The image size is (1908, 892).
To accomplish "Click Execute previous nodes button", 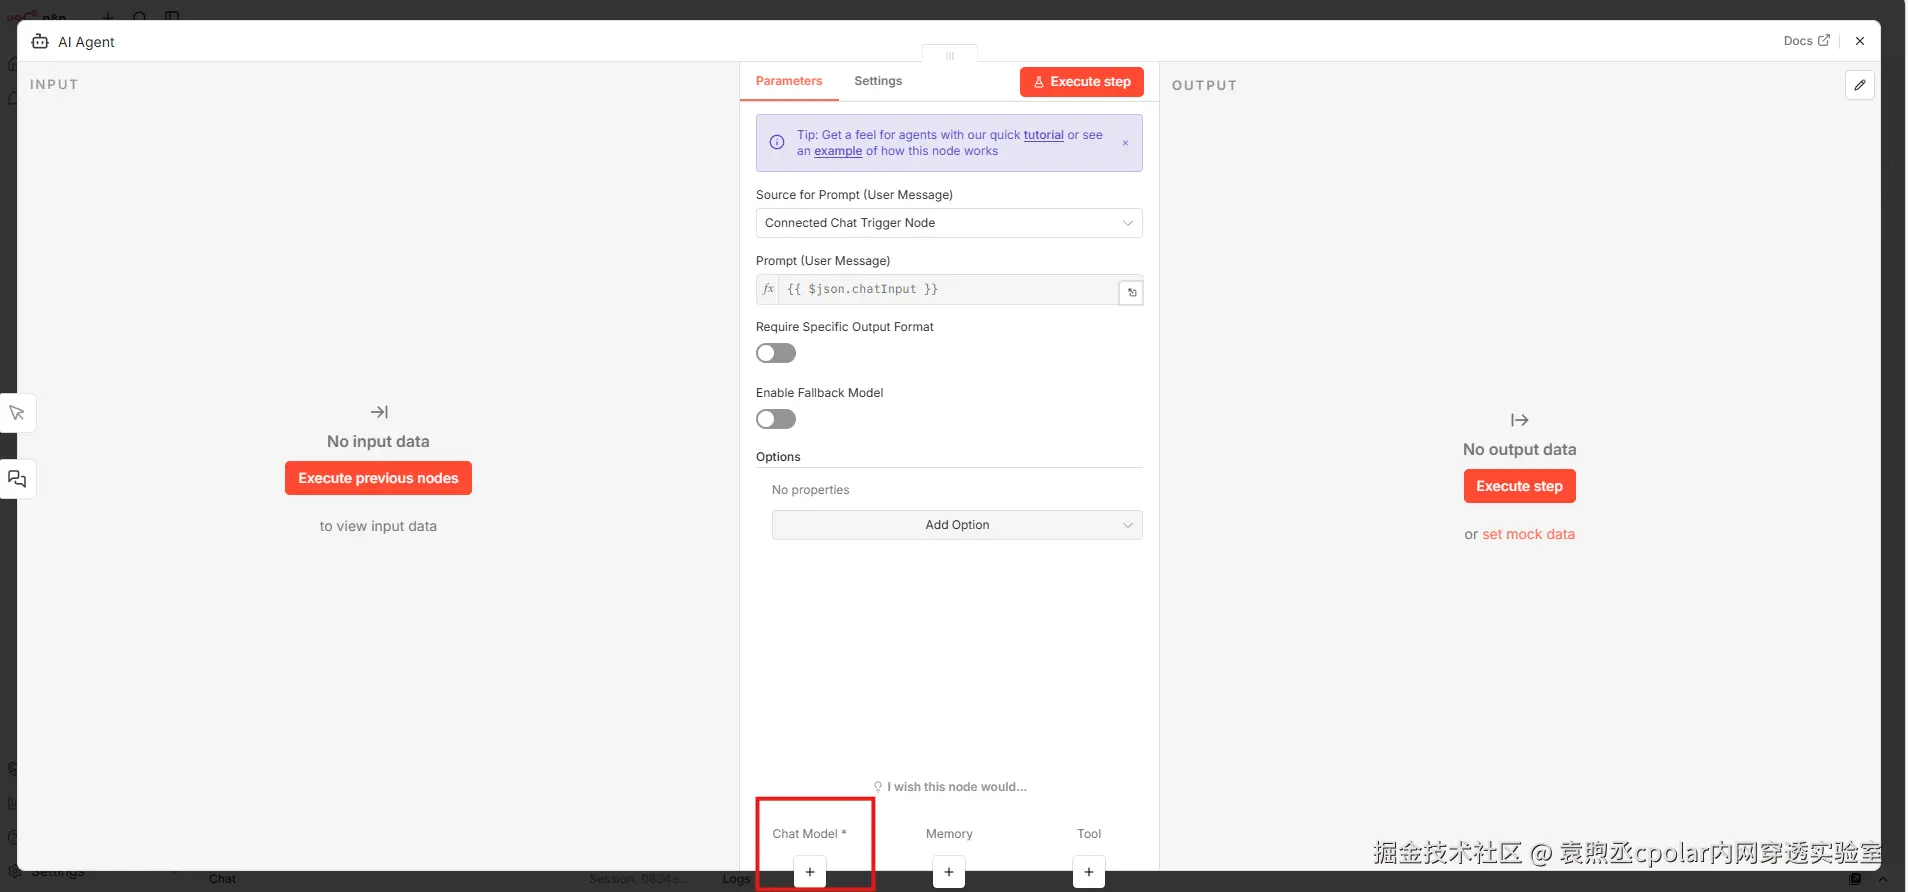I will [x=378, y=478].
